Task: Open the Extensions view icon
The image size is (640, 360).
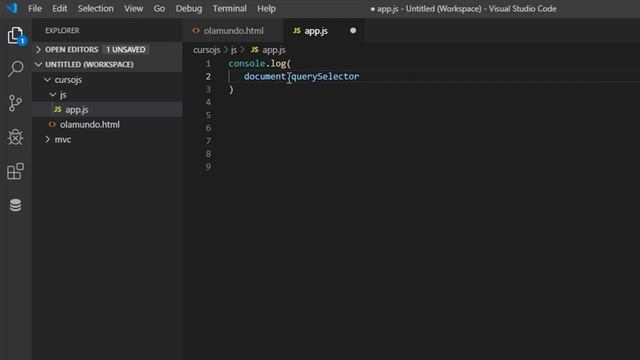Action: pyautogui.click(x=16, y=171)
